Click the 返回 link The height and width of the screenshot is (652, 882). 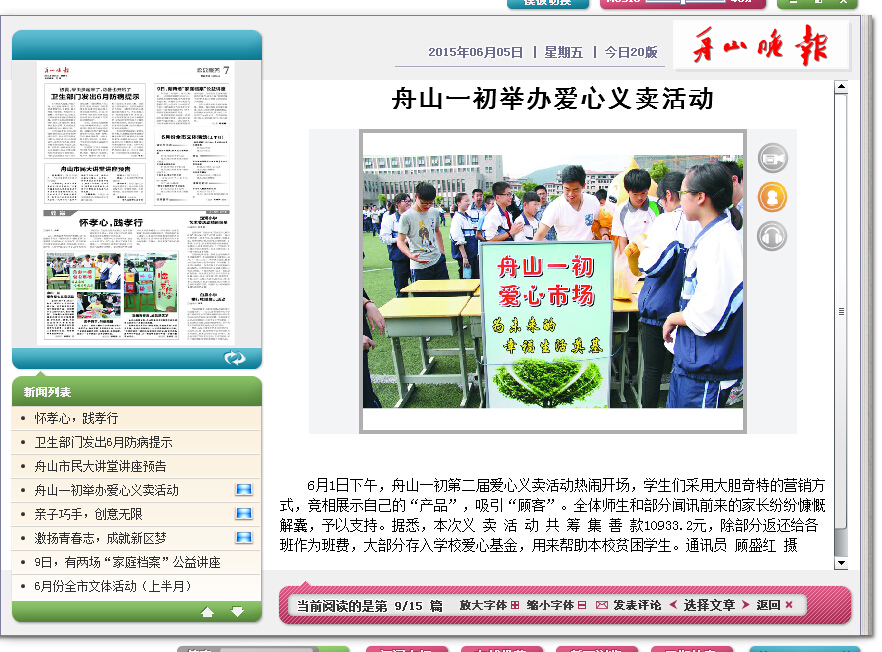(768, 605)
